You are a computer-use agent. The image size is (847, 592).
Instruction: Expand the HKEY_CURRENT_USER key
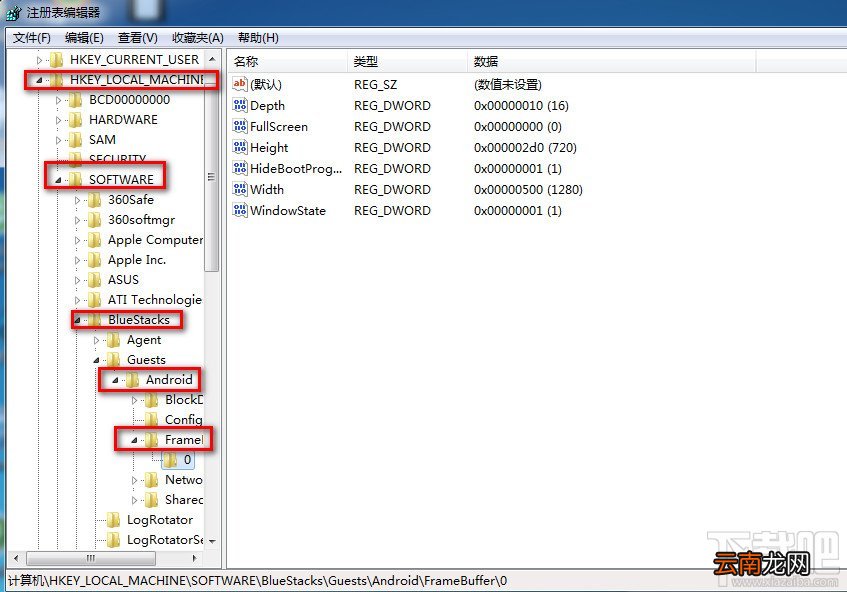click(x=39, y=60)
